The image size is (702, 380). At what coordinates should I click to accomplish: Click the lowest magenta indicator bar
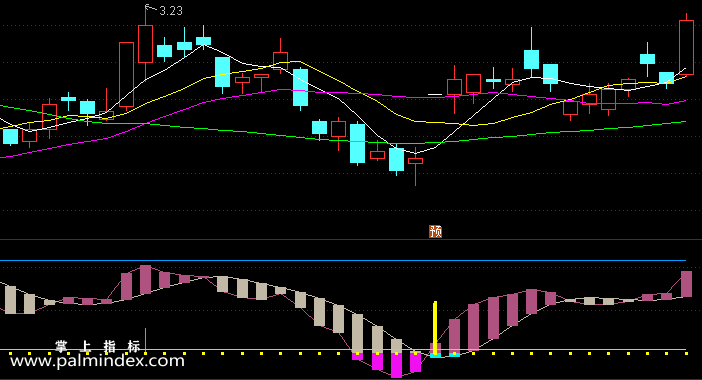[396, 365]
